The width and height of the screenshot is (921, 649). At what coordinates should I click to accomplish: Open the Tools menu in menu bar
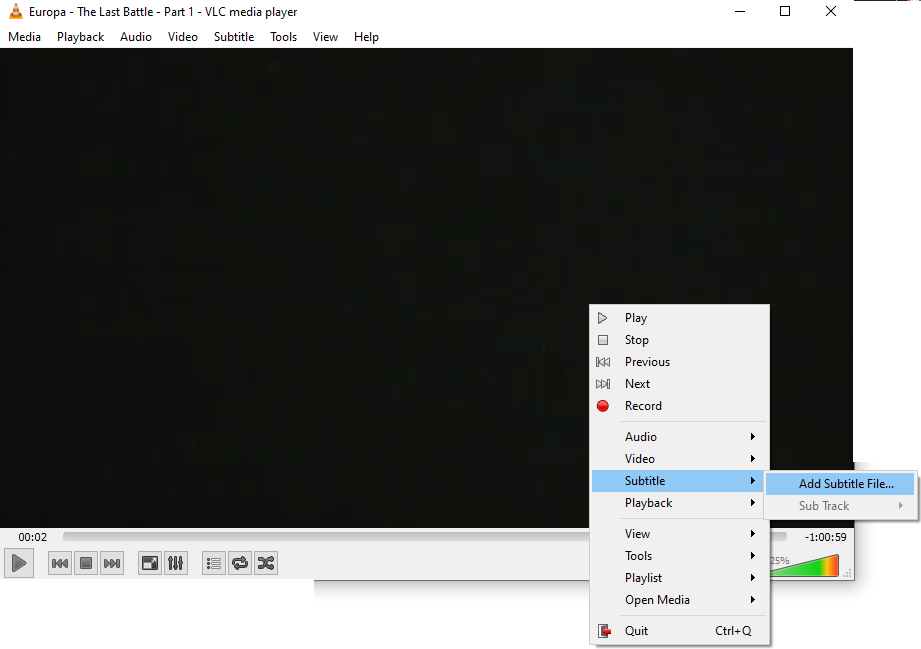click(283, 37)
